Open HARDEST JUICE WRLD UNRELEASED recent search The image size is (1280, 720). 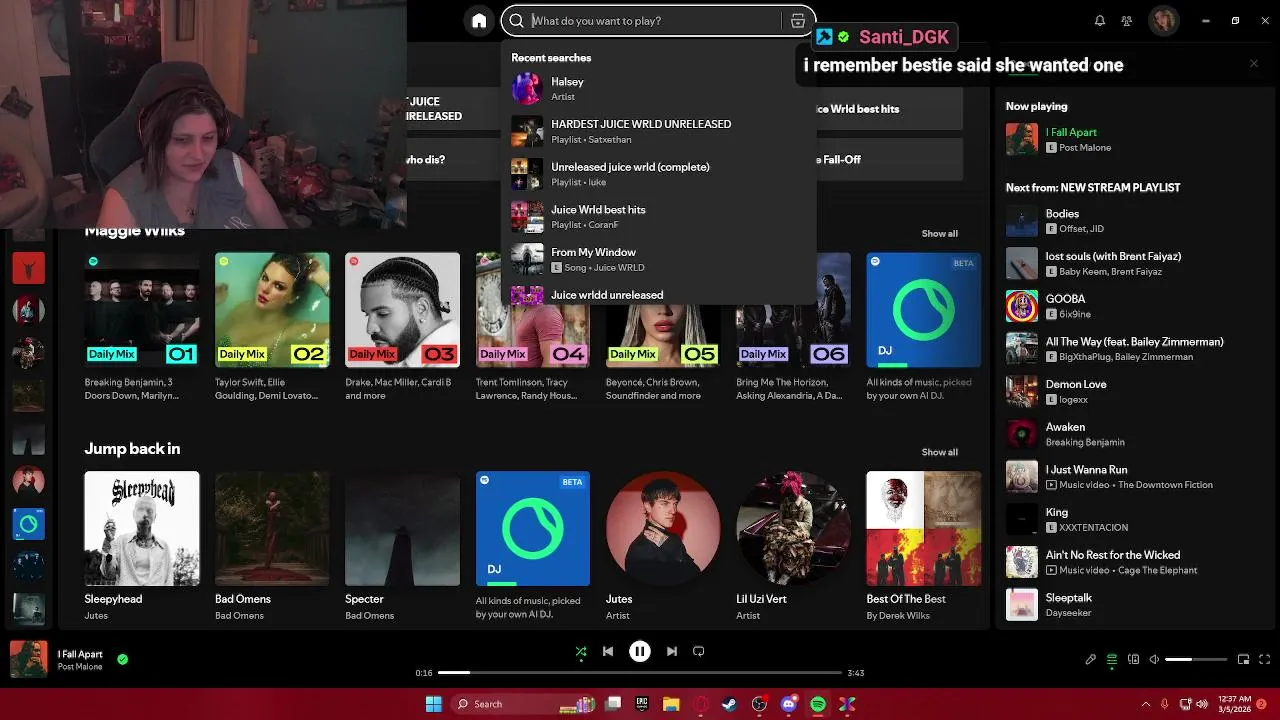pos(659,131)
